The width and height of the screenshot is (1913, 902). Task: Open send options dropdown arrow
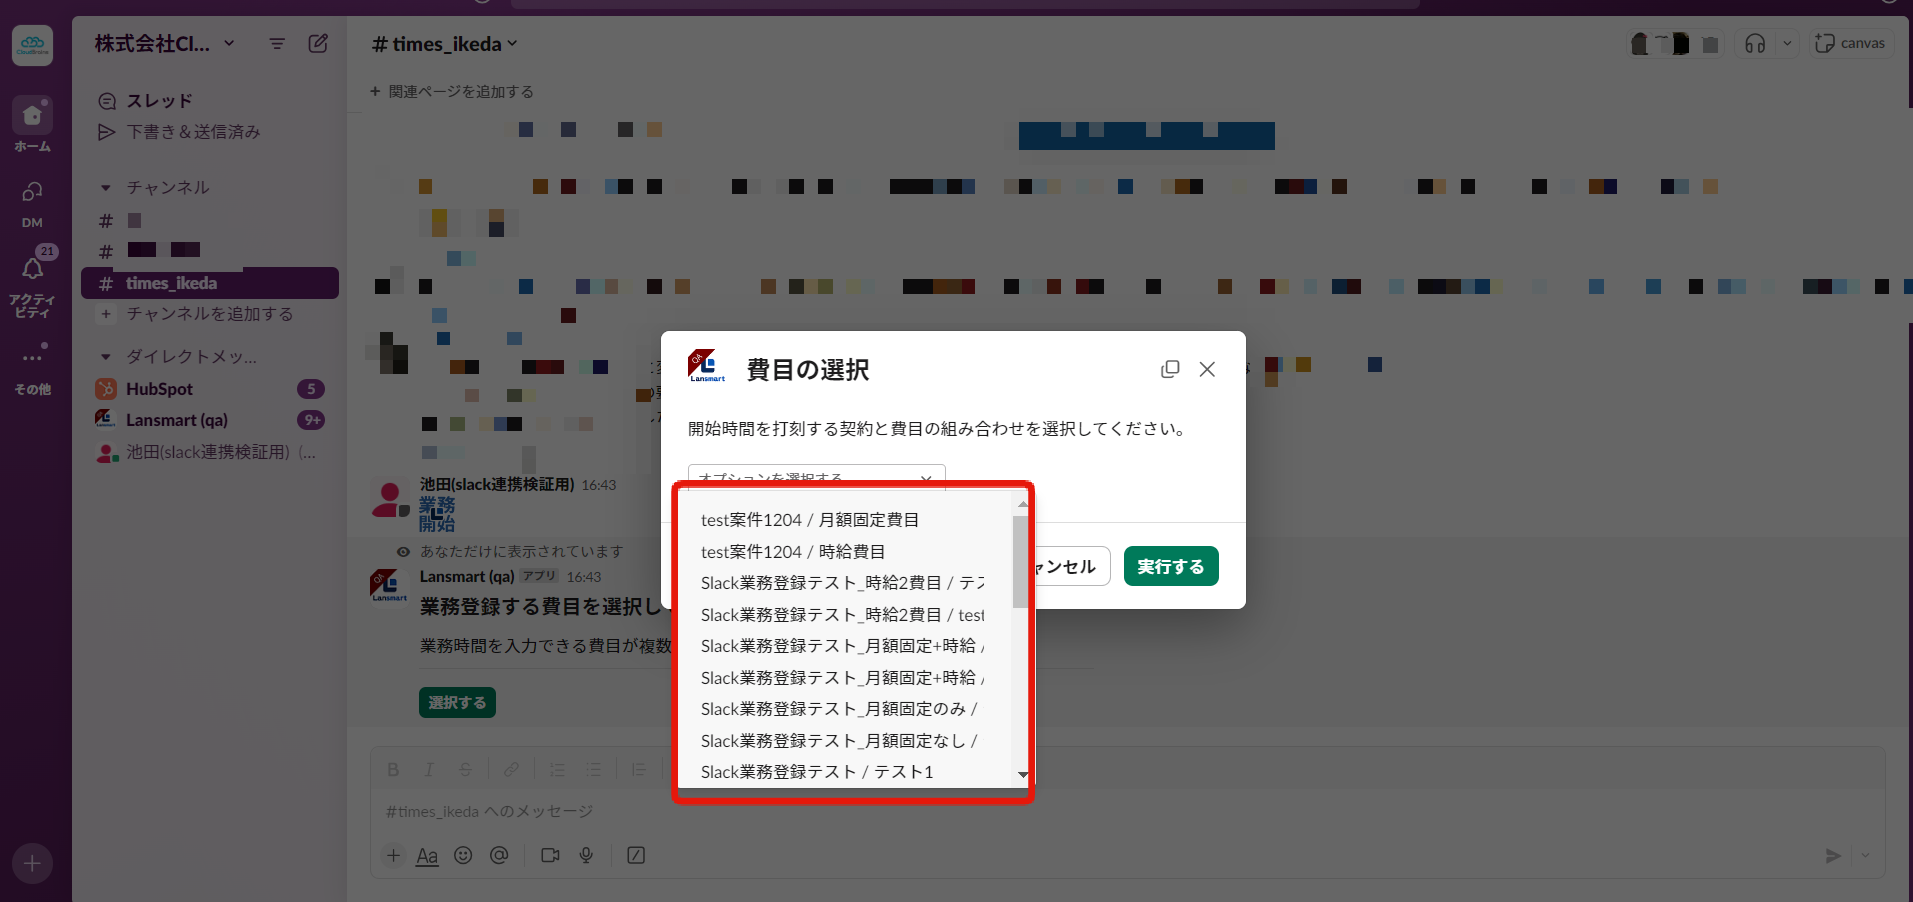click(1865, 856)
